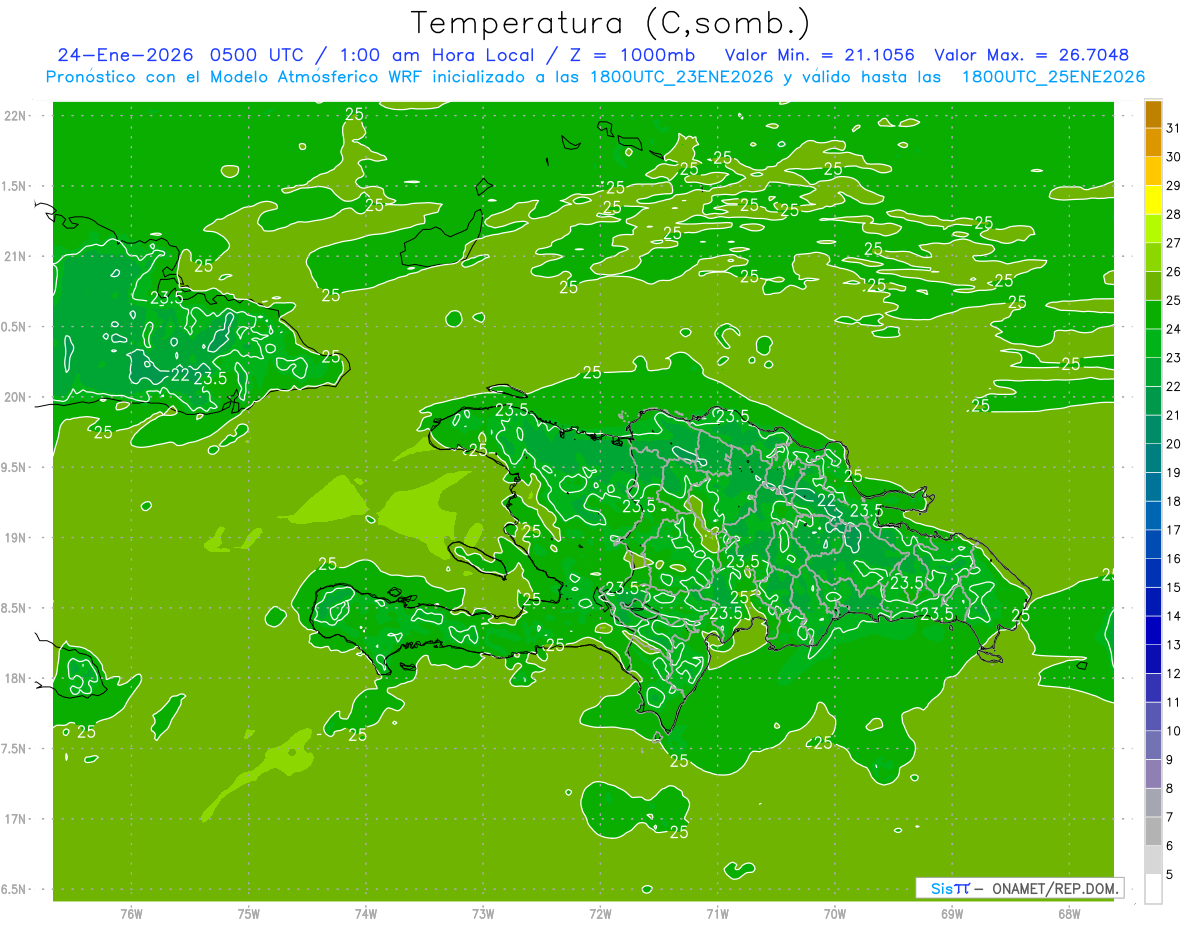Pick the purple legend band between 8 and 9
This screenshot has width=1200, height=927.
click(x=1153, y=774)
